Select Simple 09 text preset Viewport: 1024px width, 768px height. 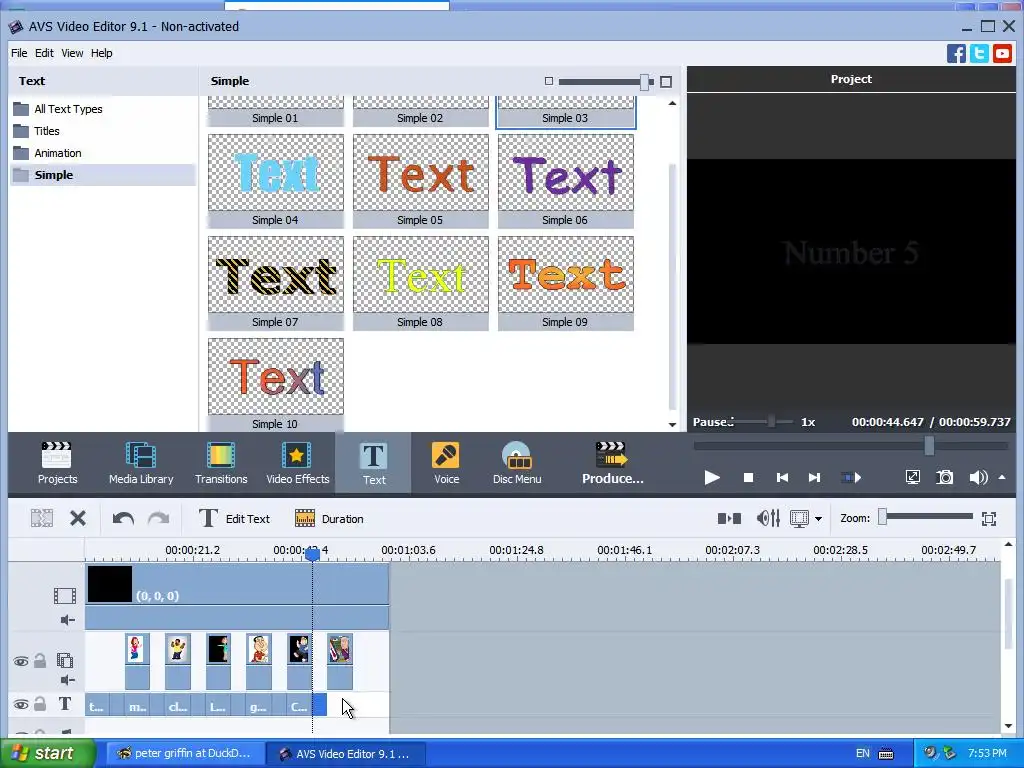pos(566,282)
